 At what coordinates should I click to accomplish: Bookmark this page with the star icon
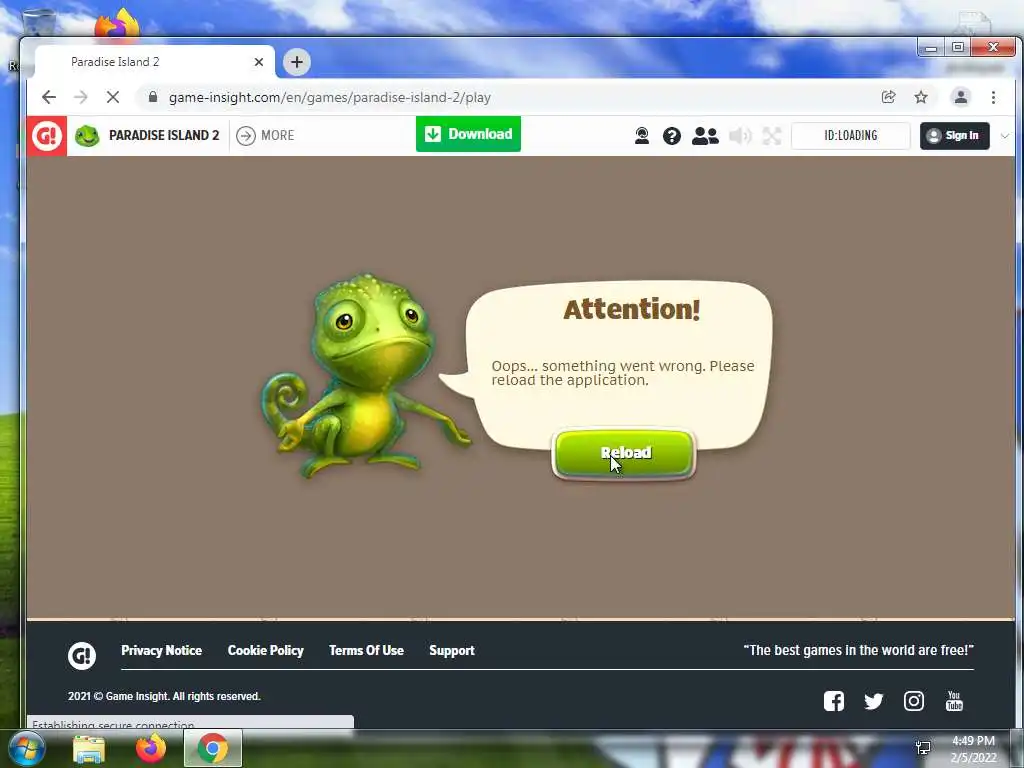click(x=921, y=97)
